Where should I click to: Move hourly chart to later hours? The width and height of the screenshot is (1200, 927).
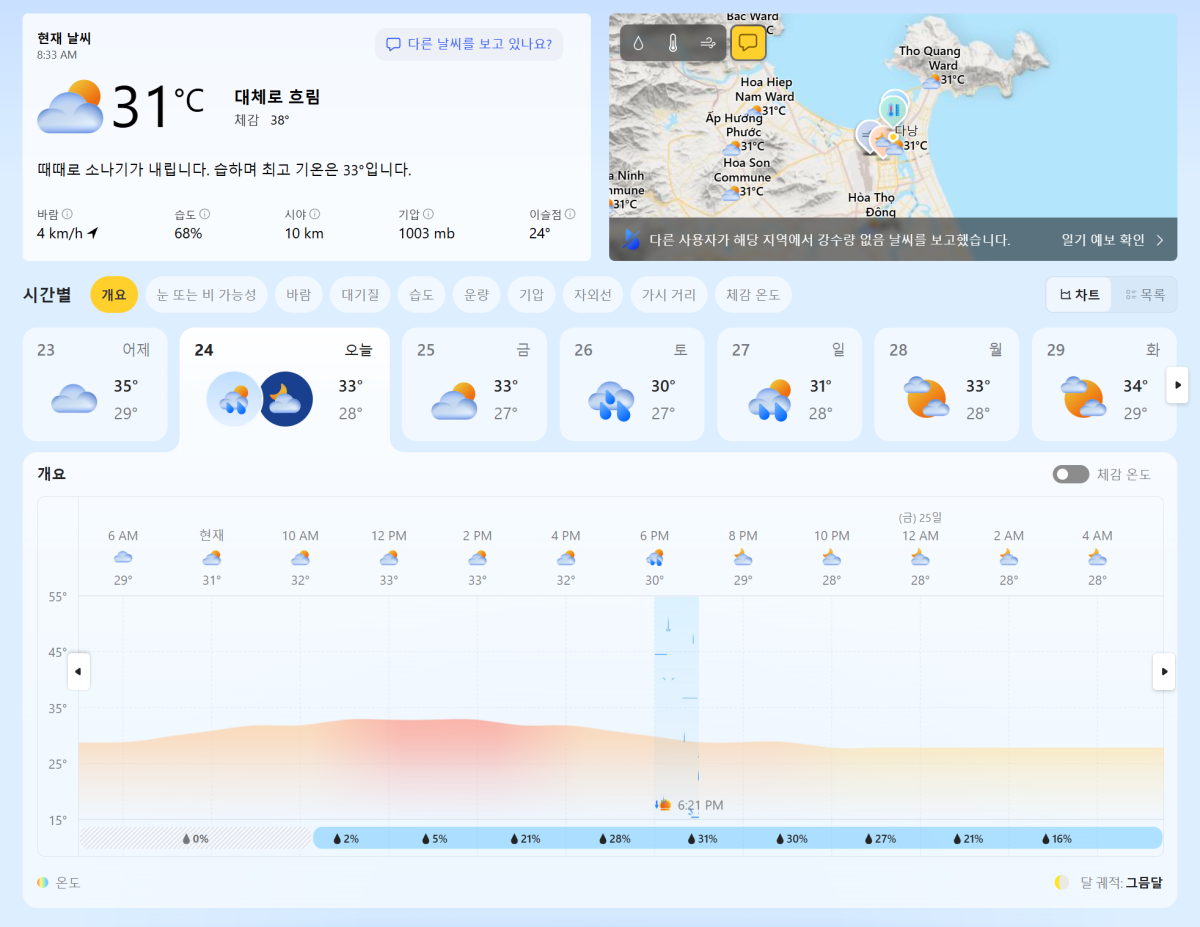point(1163,671)
